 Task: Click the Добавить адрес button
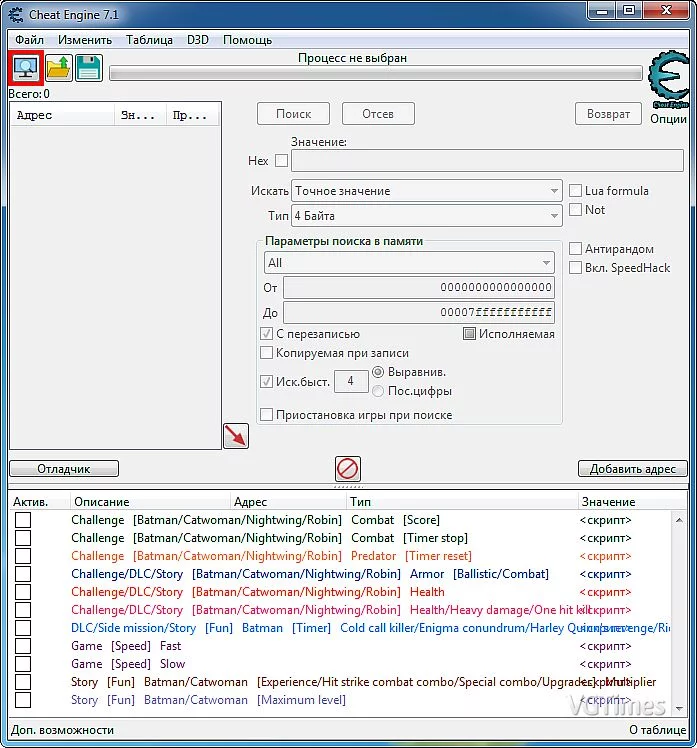[633, 468]
